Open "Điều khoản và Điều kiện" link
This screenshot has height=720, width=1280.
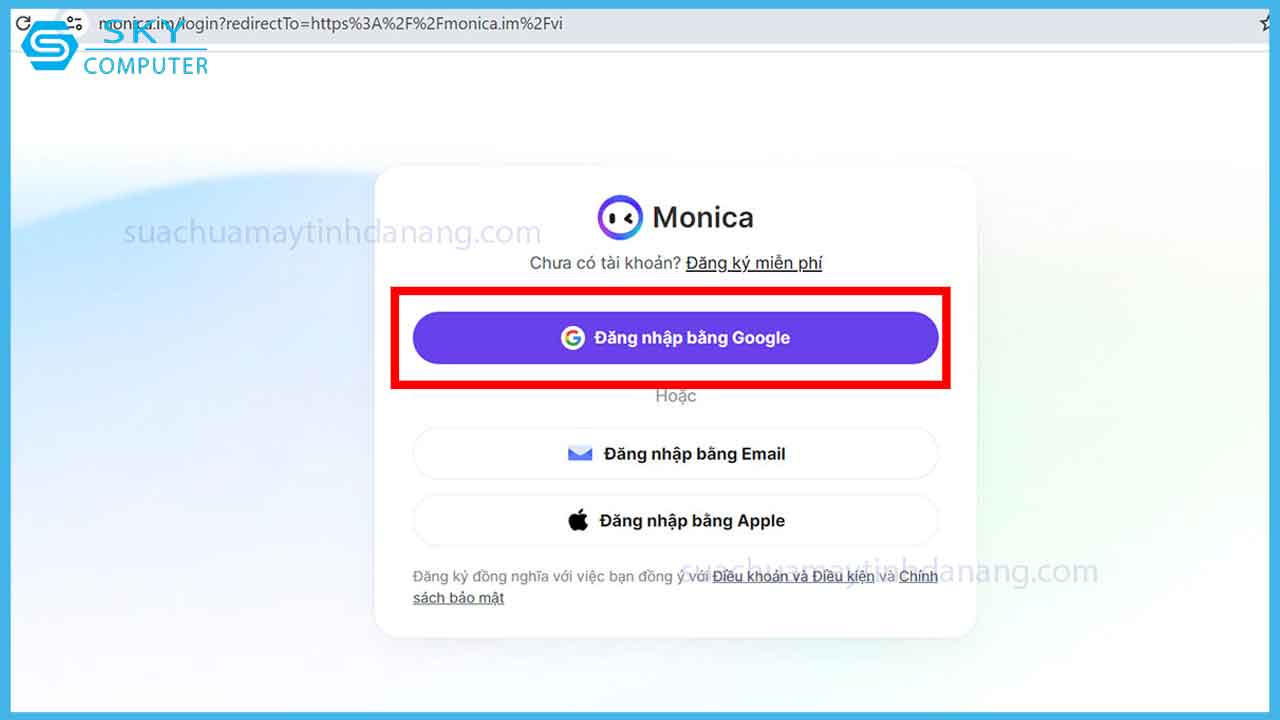click(x=794, y=576)
